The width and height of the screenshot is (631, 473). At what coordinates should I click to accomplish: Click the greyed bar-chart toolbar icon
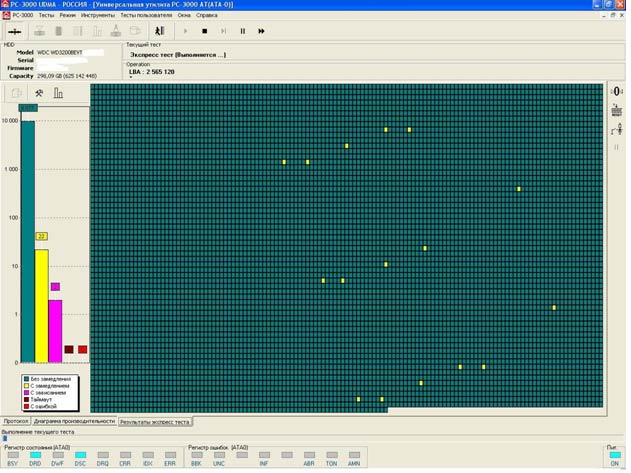(x=97, y=31)
